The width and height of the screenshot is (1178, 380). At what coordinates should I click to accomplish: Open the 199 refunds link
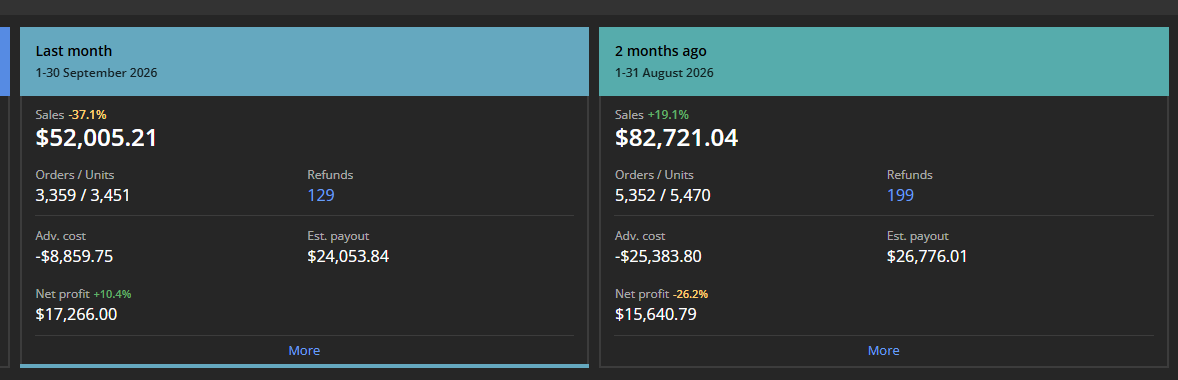point(900,196)
